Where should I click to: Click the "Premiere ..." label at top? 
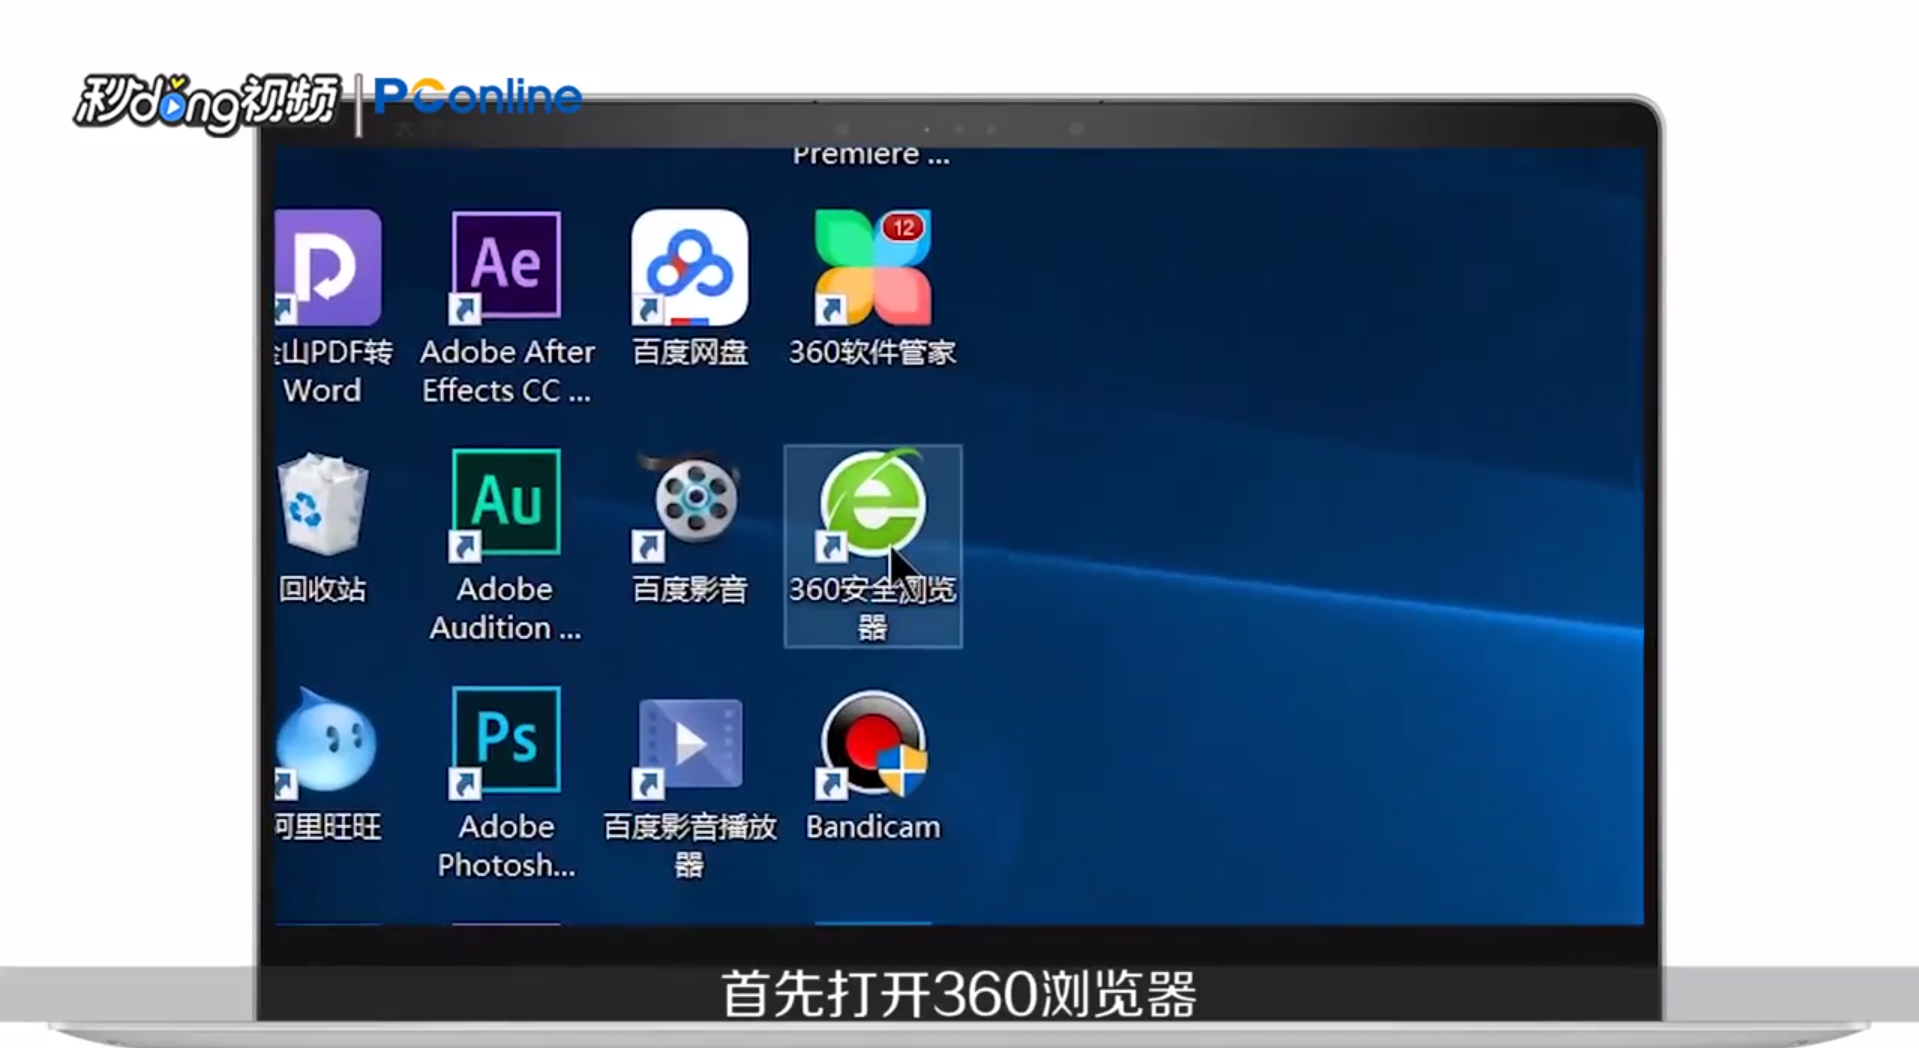[871, 155]
